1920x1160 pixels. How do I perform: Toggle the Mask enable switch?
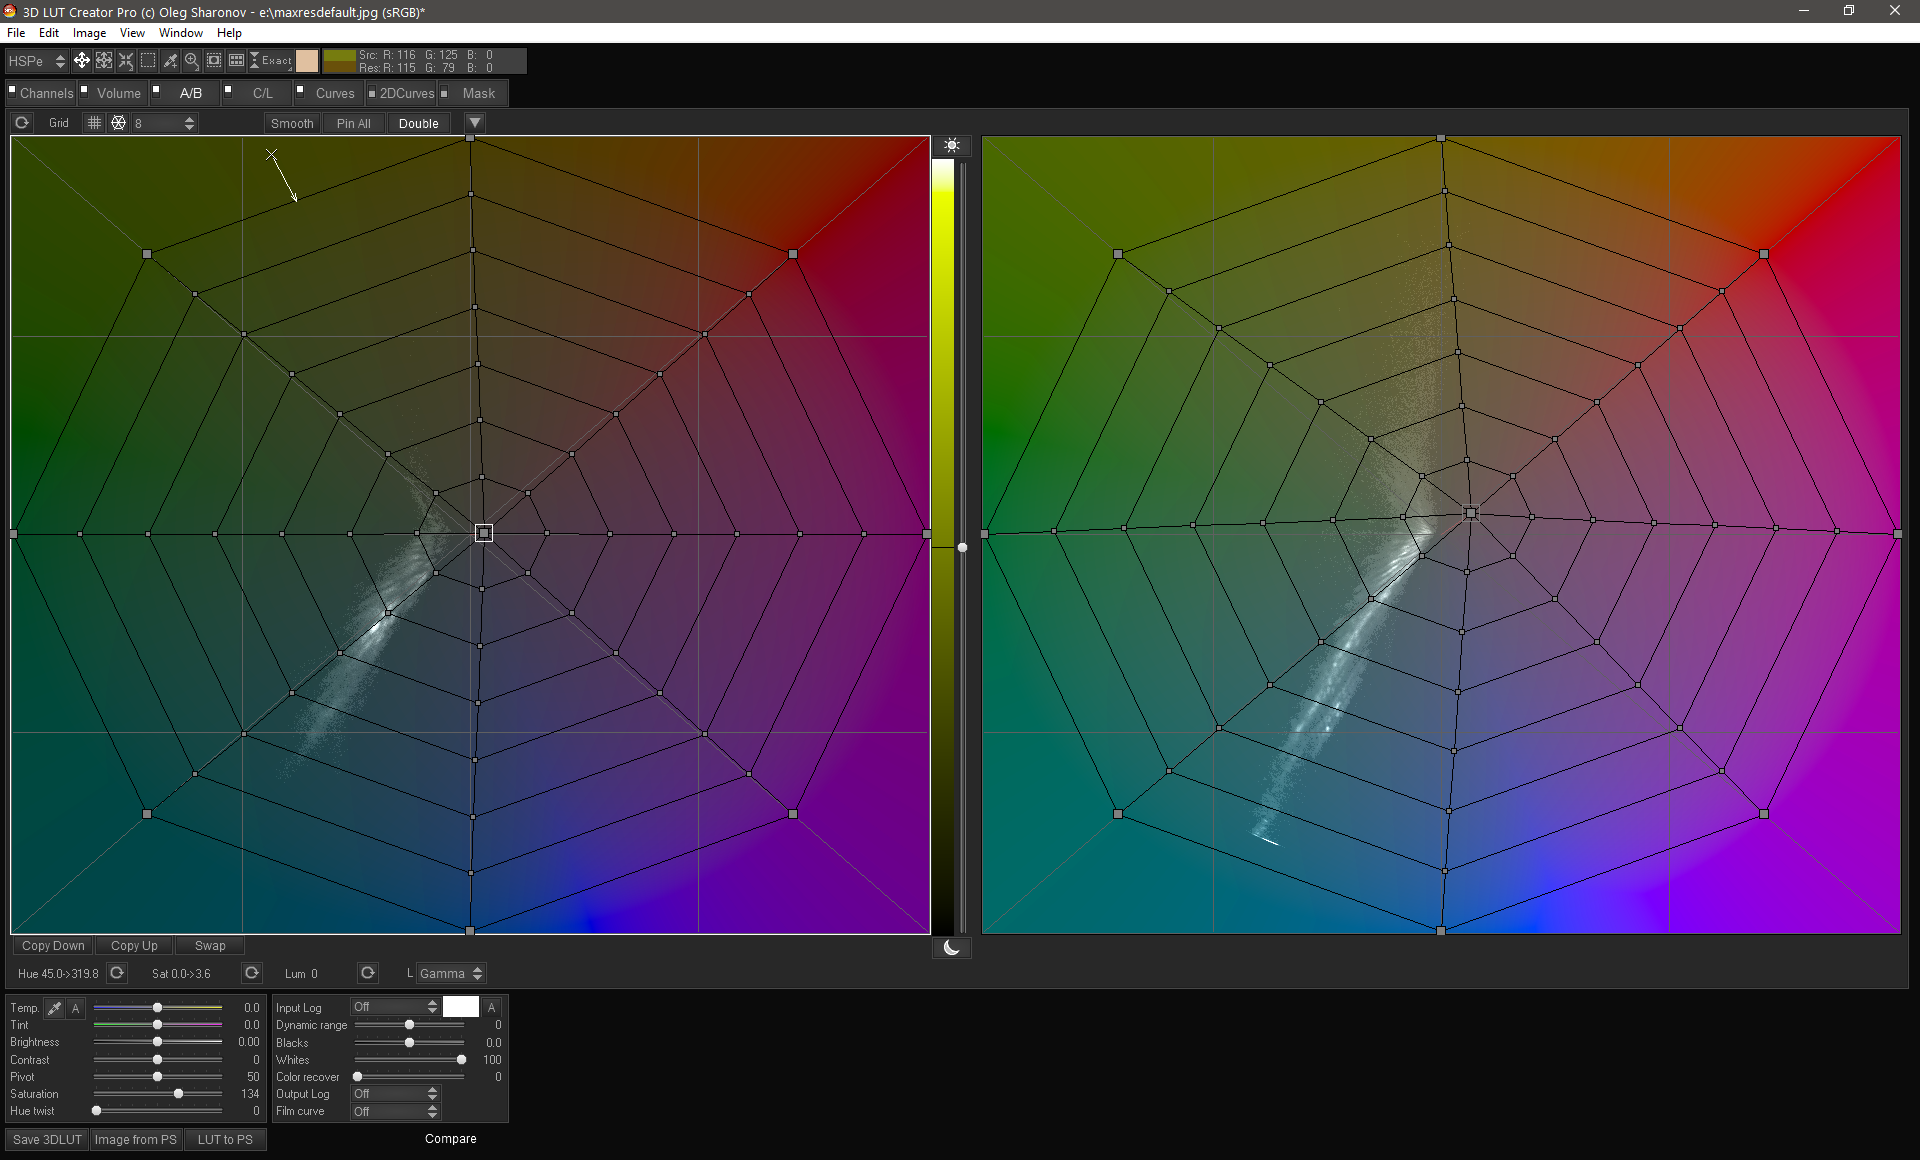tap(443, 93)
